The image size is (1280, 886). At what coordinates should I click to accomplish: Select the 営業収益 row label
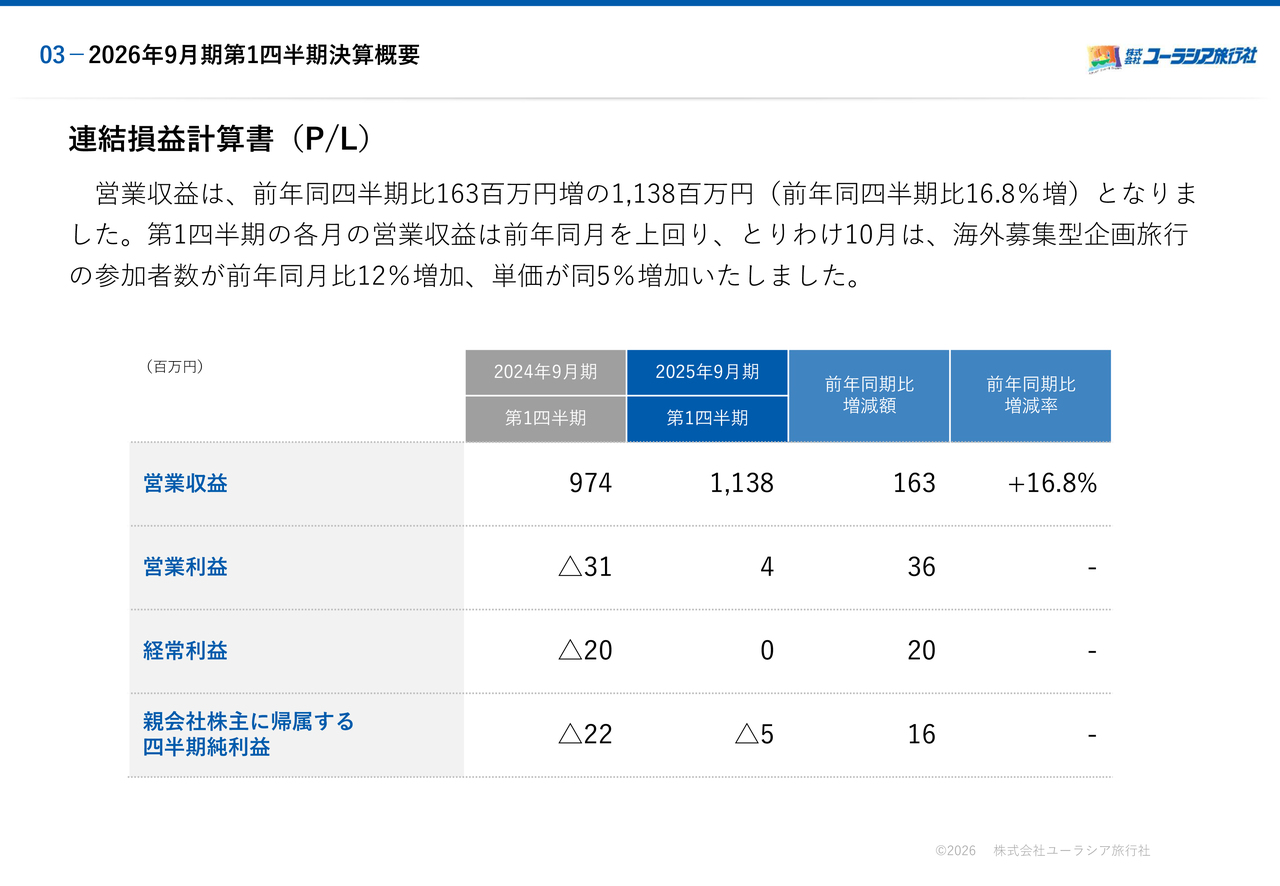coord(186,484)
